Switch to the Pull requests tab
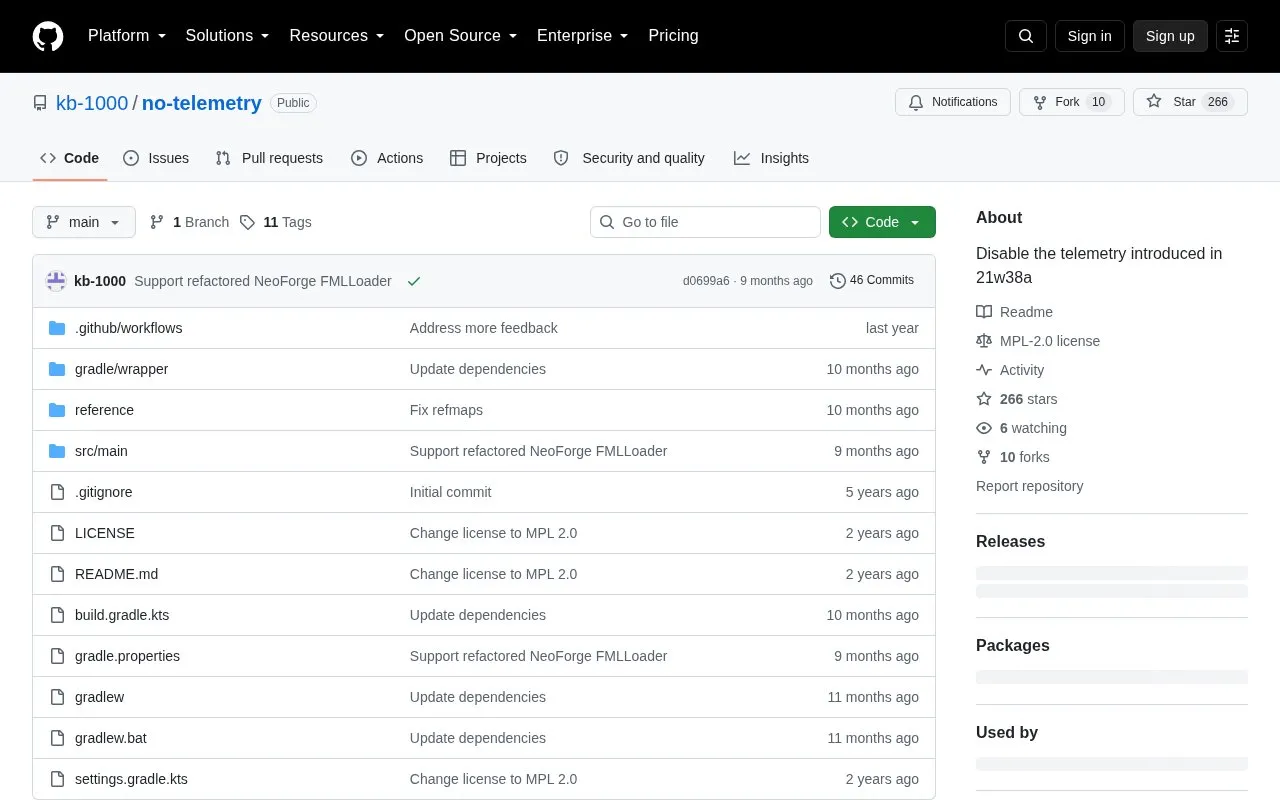Image resolution: width=1280 pixels, height=800 pixels. pyautogui.click(x=269, y=158)
